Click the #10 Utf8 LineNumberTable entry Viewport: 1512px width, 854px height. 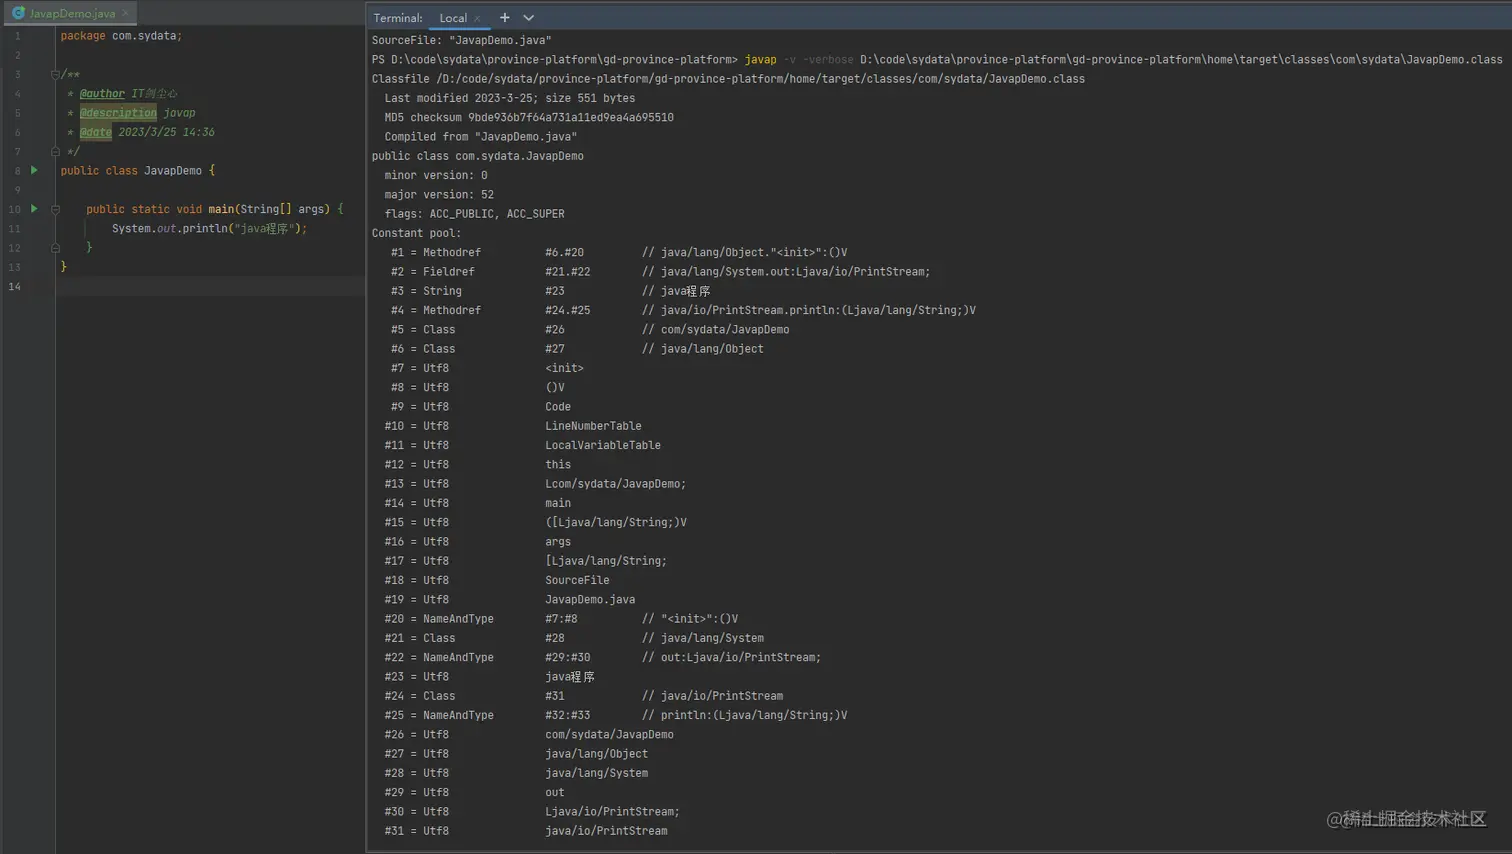coord(513,426)
